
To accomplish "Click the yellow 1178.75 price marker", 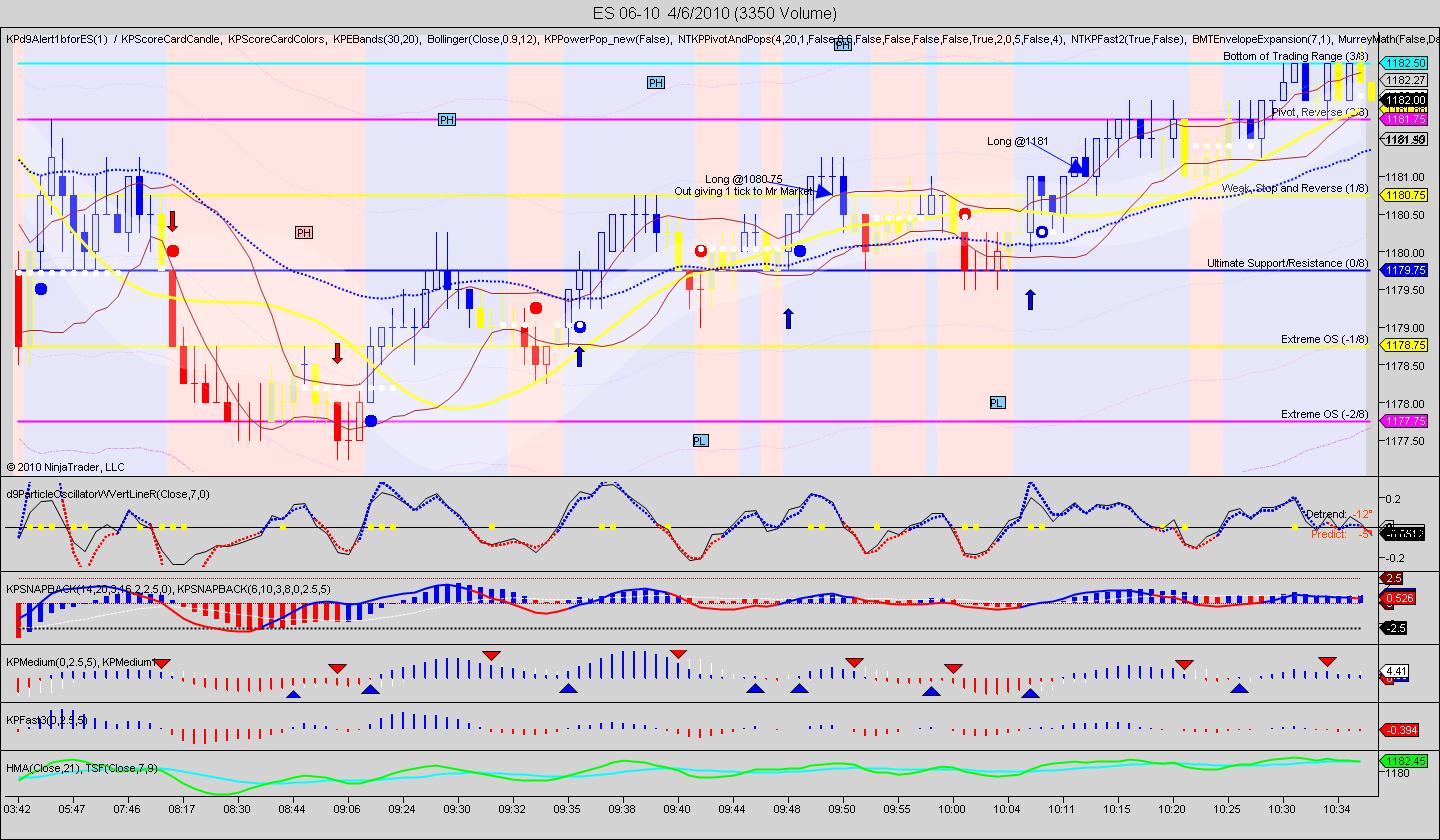I will 1403,345.
